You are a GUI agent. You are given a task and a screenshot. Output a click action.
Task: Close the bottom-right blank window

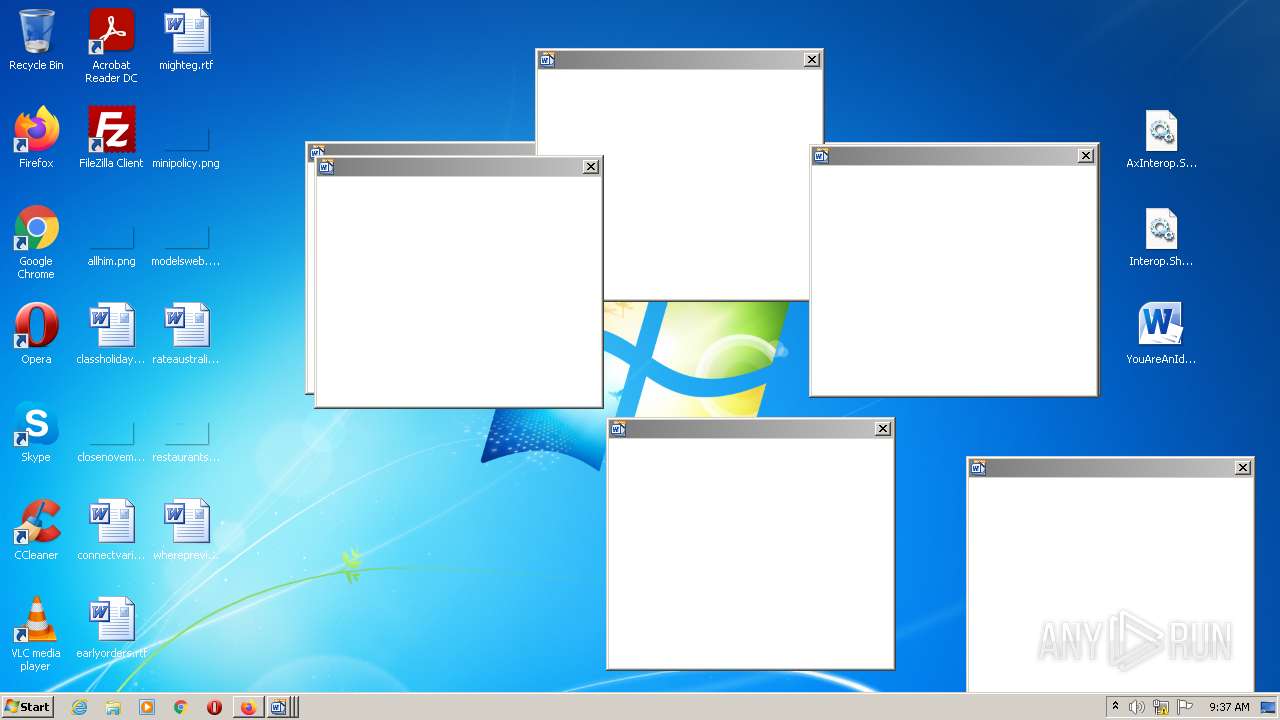pyautogui.click(x=1243, y=468)
